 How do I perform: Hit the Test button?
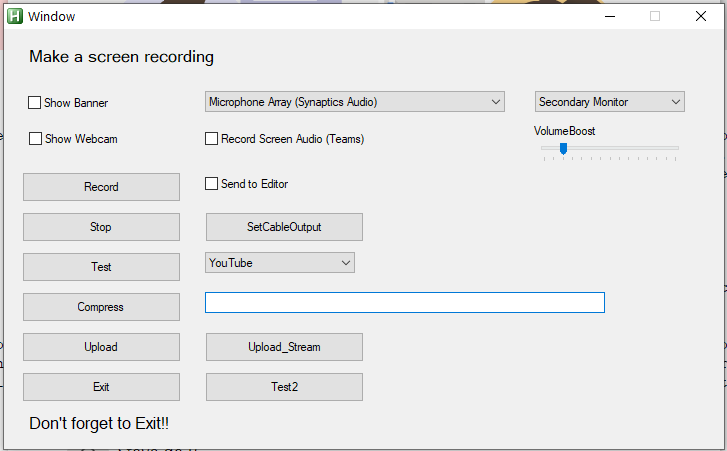[x=101, y=267]
